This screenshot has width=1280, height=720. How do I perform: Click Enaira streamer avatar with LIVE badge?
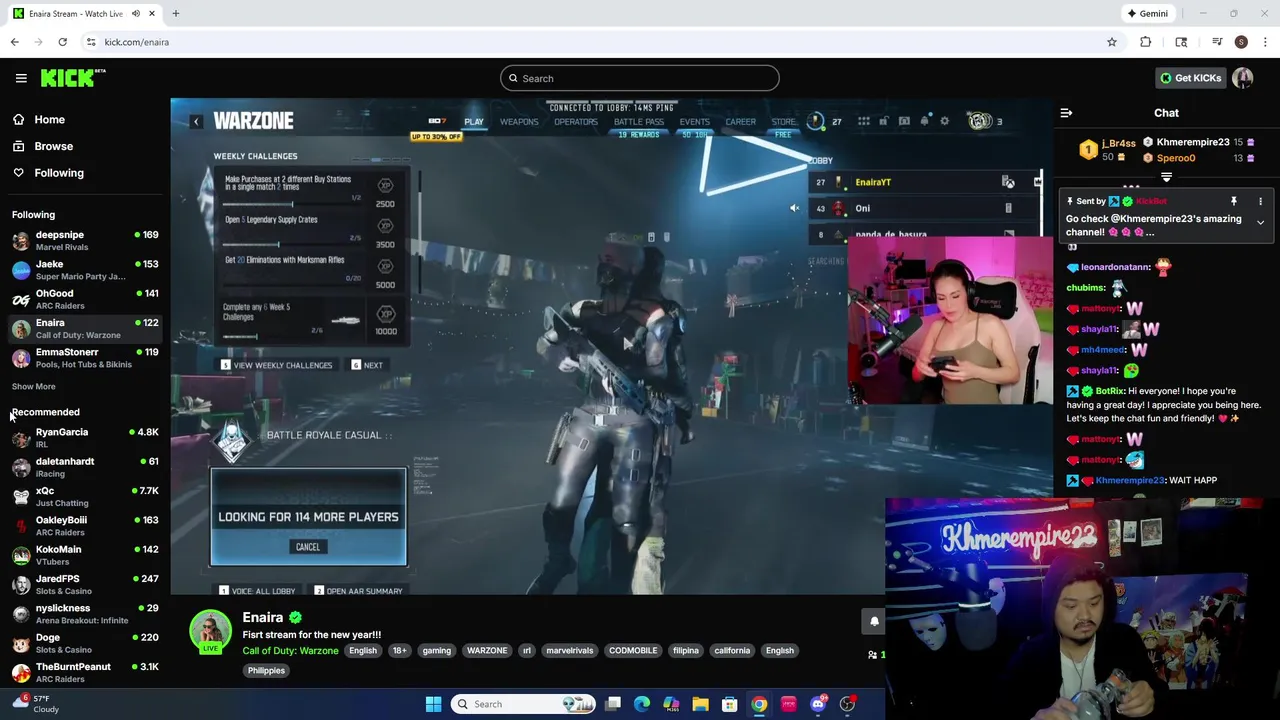(x=210, y=633)
